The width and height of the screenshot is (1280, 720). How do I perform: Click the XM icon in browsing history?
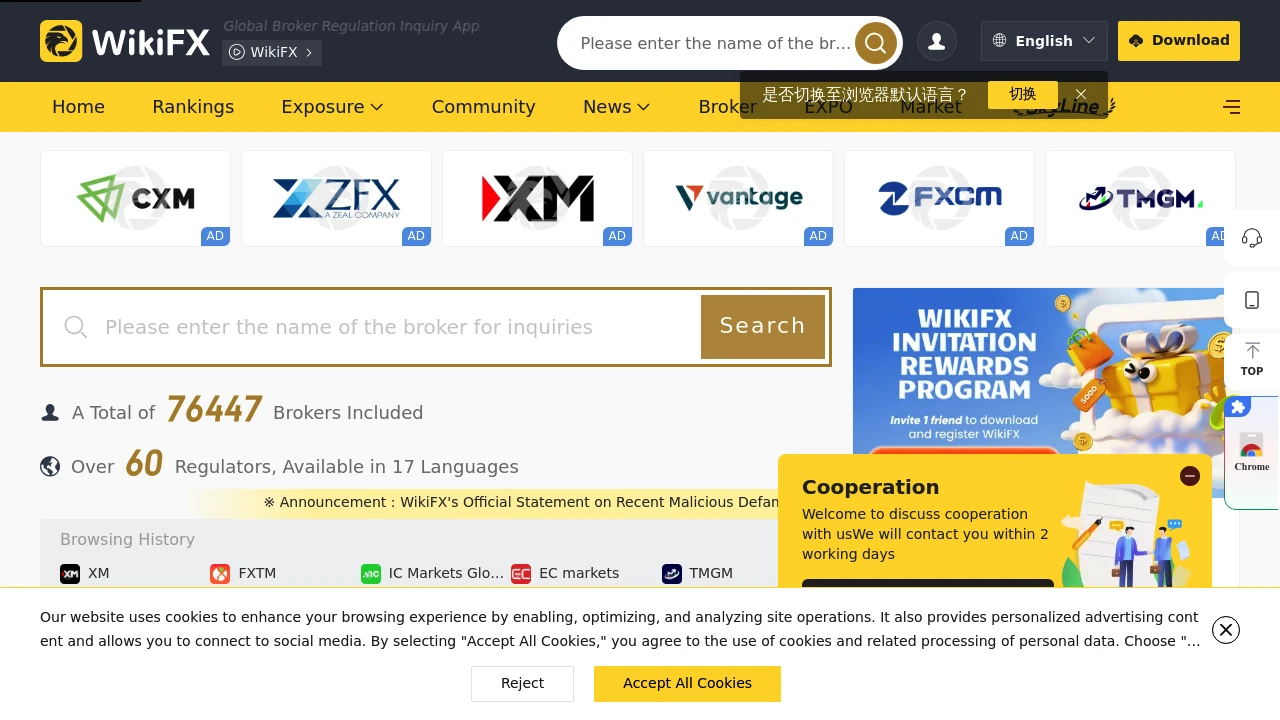point(70,574)
